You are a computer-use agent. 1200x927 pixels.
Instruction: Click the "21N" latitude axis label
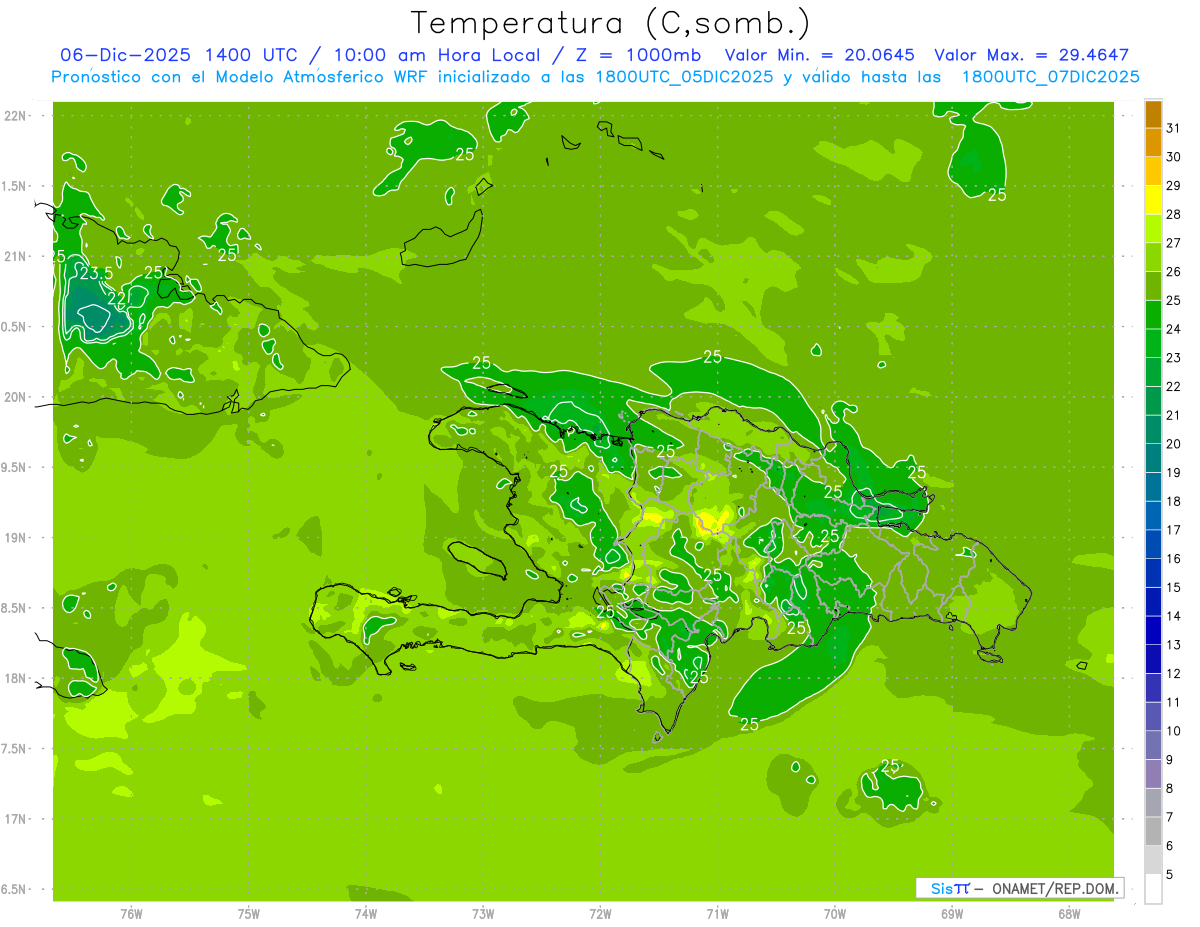click(15, 257)
